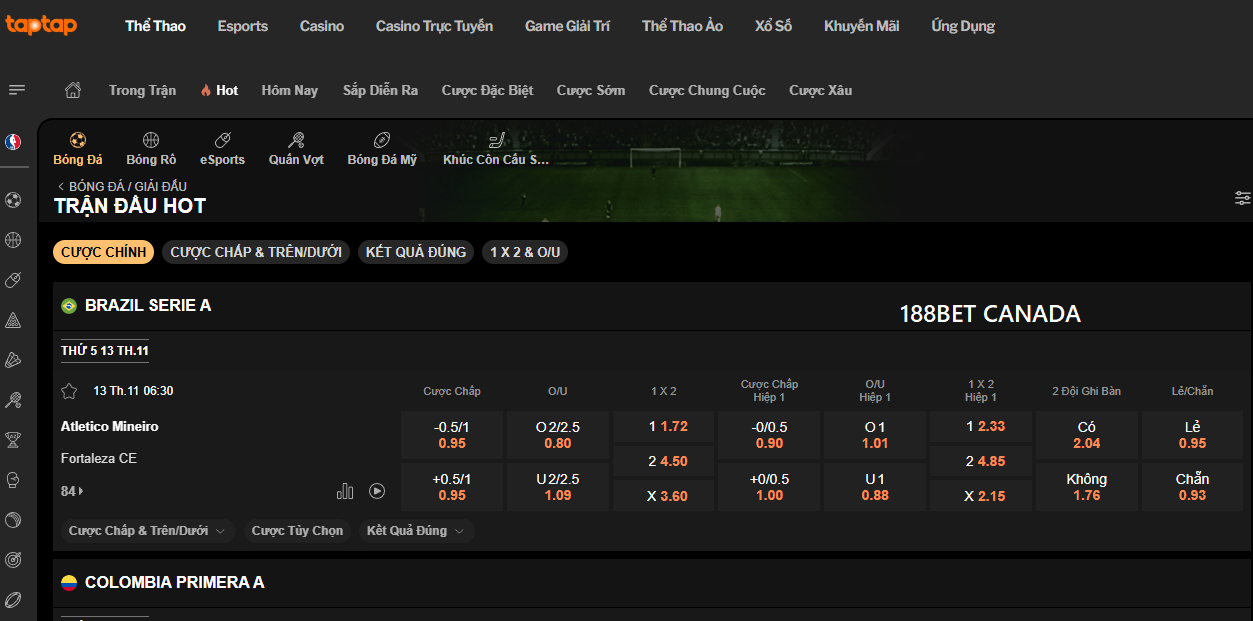Pick Atletico Mineiro handicap -0.5/1 odds 0.95
The width and height of the screenshot is (1253, 621).
pos(452,435)
